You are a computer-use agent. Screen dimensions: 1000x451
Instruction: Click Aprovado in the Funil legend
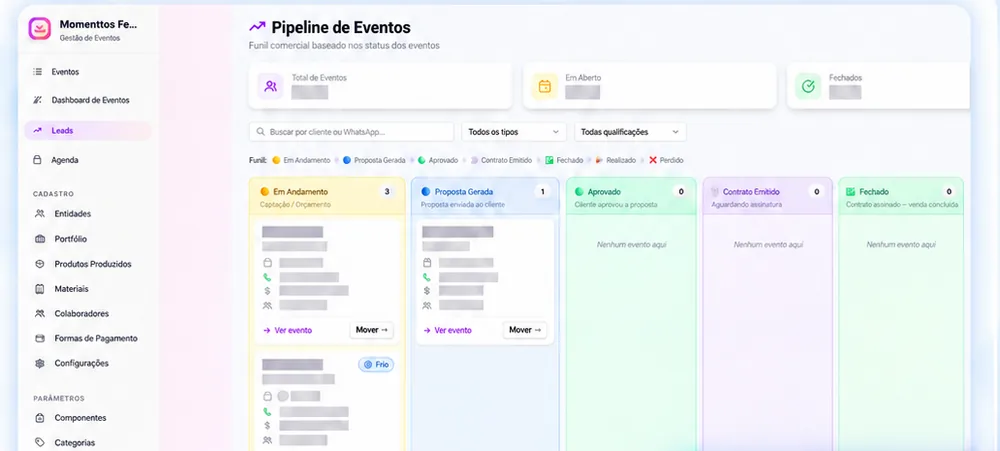click(438, 160)
